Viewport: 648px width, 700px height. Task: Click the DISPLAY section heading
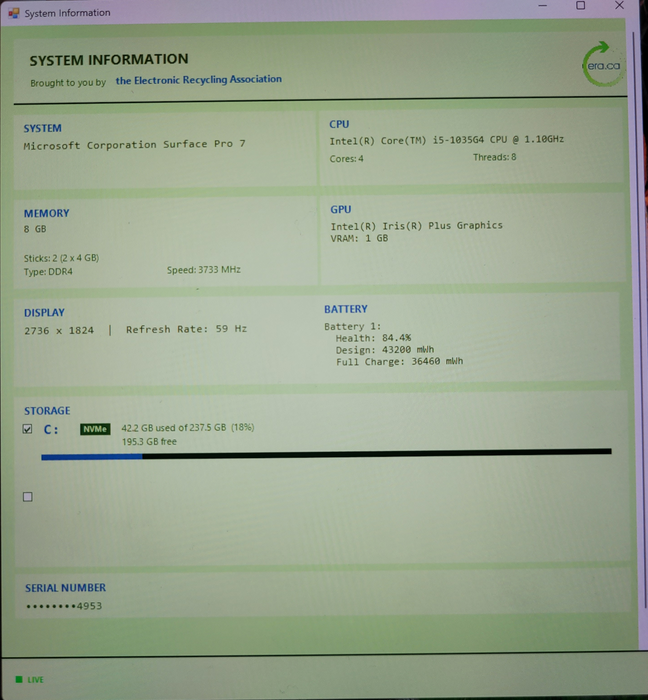(x=44, y=312)
